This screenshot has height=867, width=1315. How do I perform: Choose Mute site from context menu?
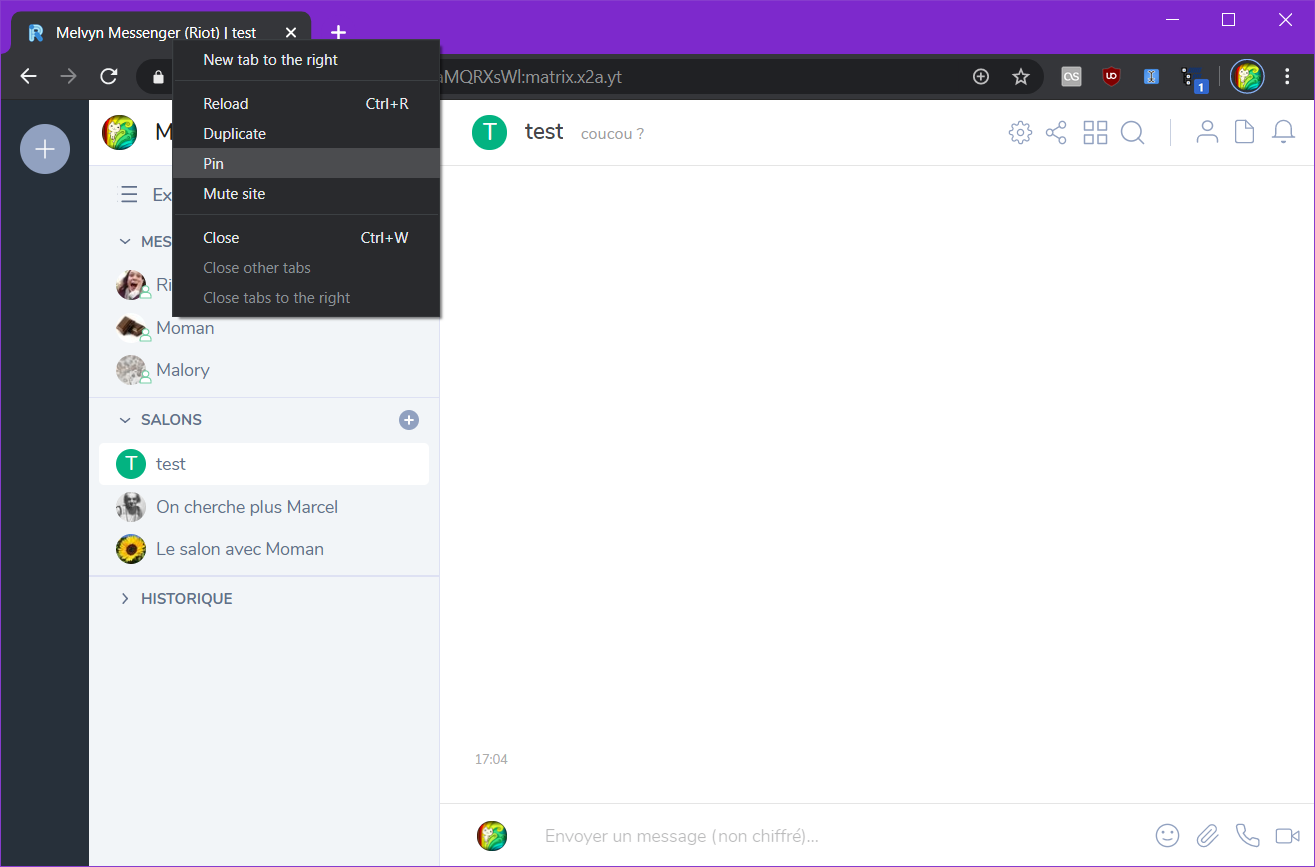(234, 194)
